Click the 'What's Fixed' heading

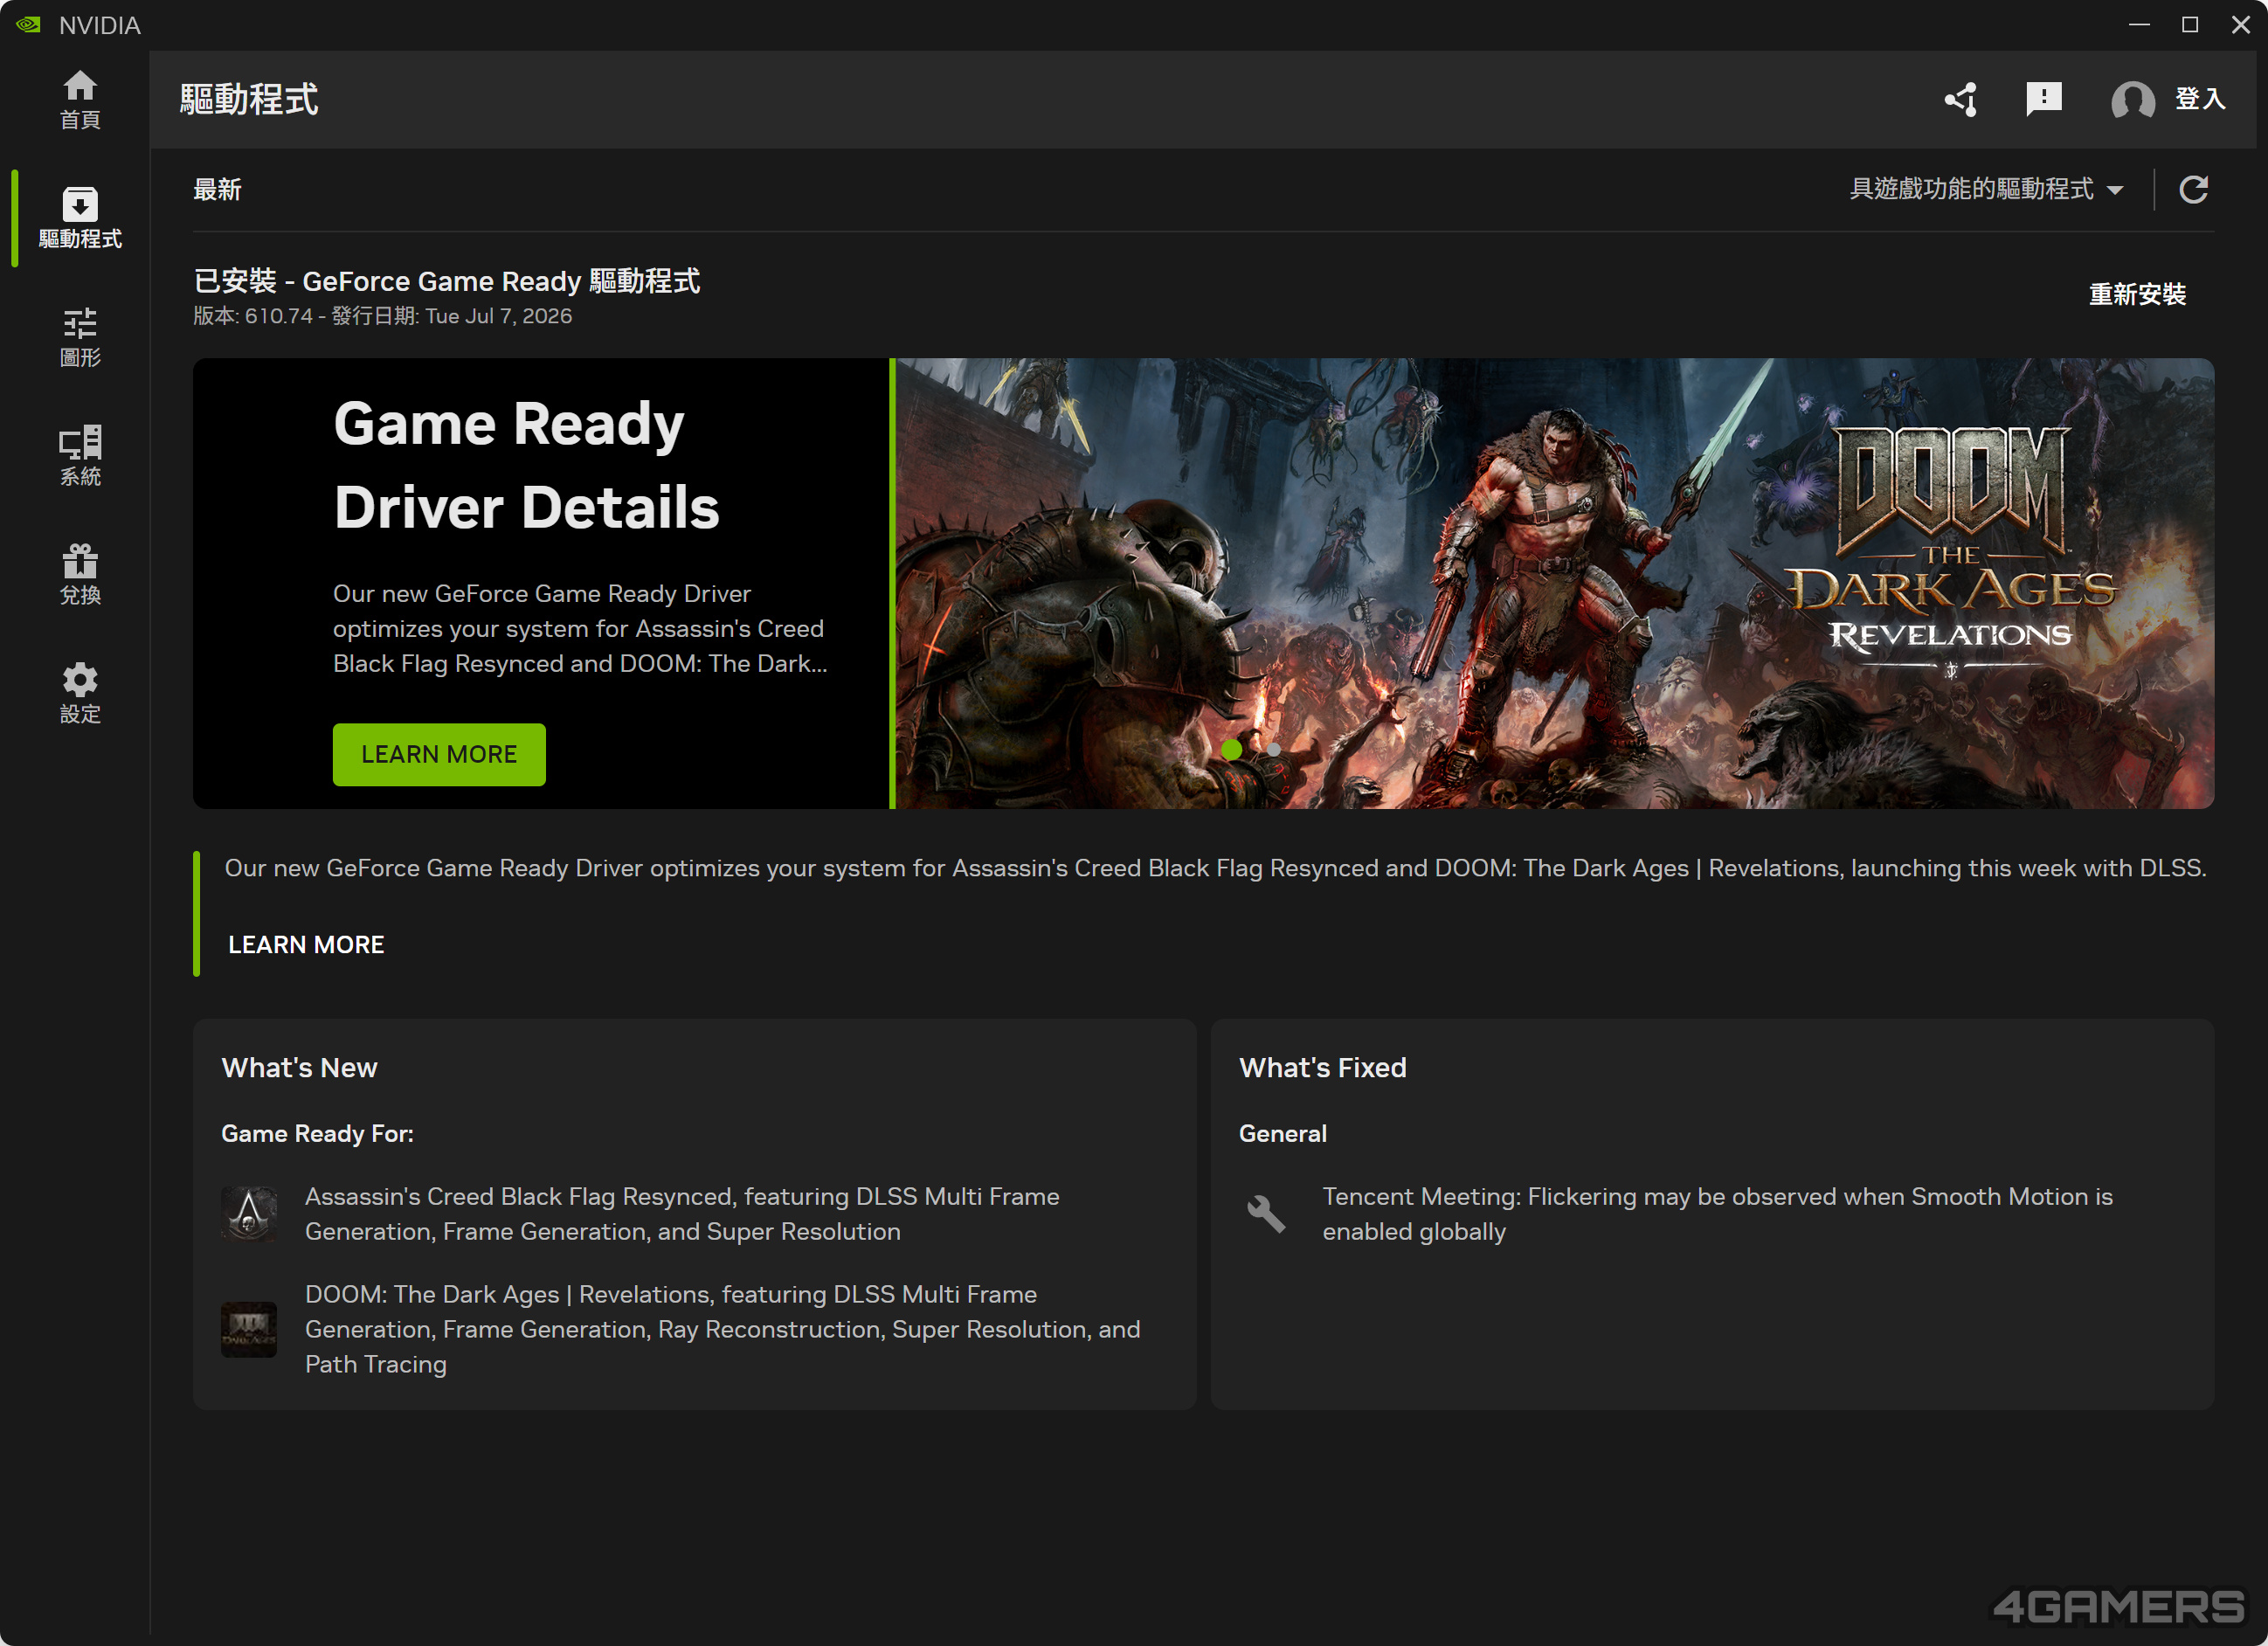1322,1067
